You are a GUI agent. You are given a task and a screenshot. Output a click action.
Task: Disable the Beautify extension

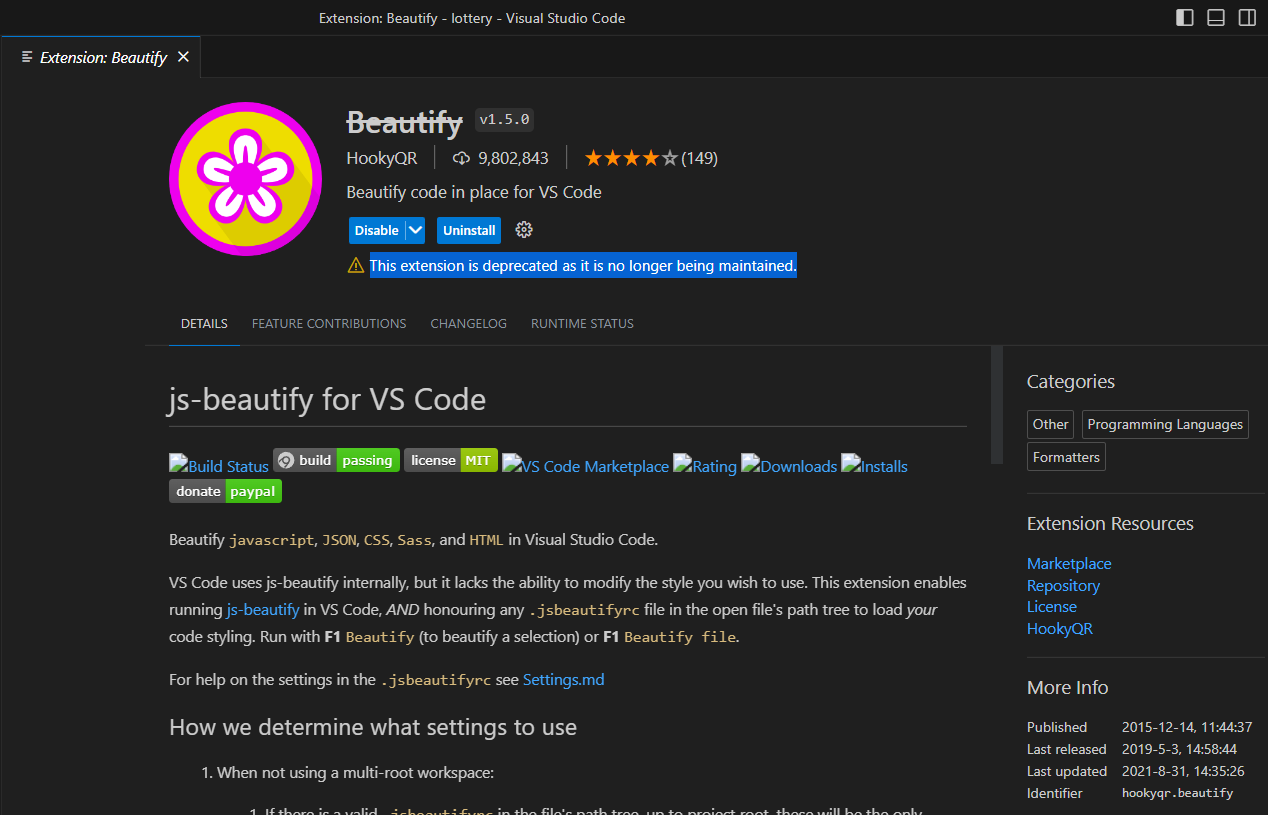[377, 230]
